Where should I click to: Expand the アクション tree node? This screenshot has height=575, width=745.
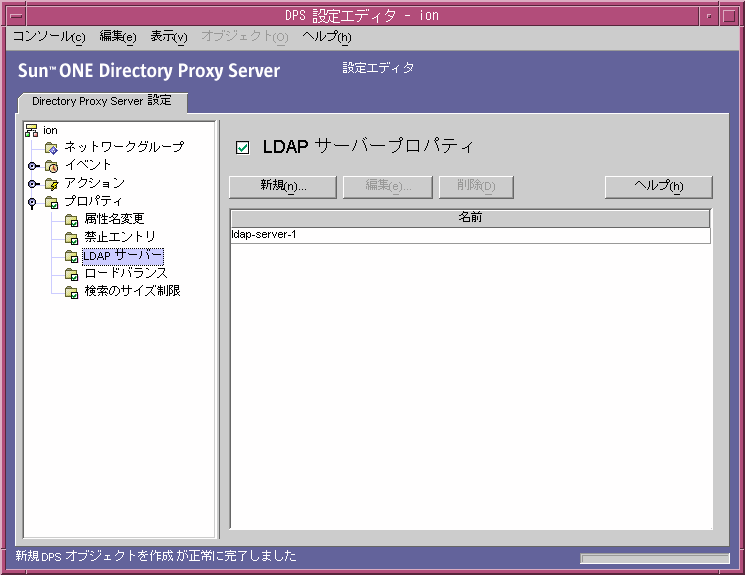[x=32, y=184]
